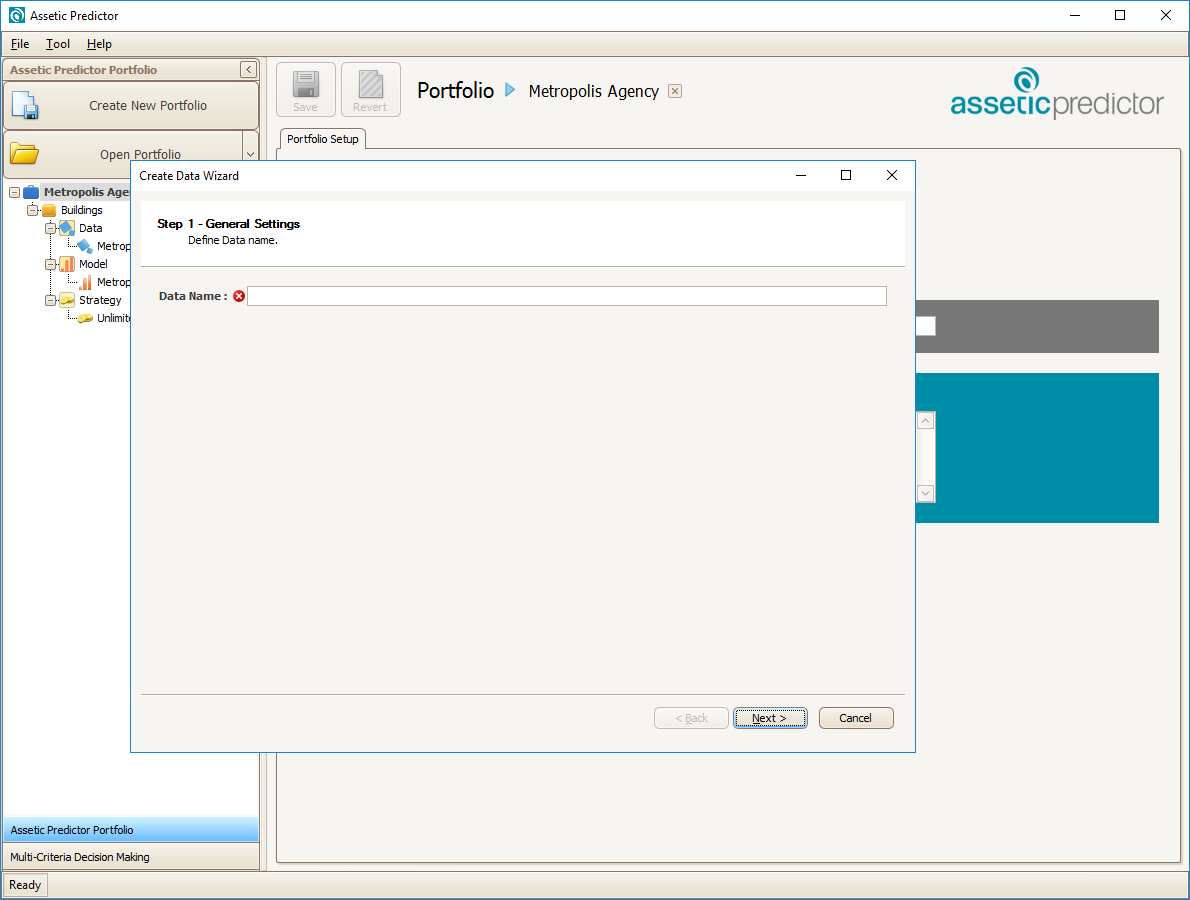Click the Next button in the wizard
This screenshot has height=900, width=1190.
pos(770,718)
